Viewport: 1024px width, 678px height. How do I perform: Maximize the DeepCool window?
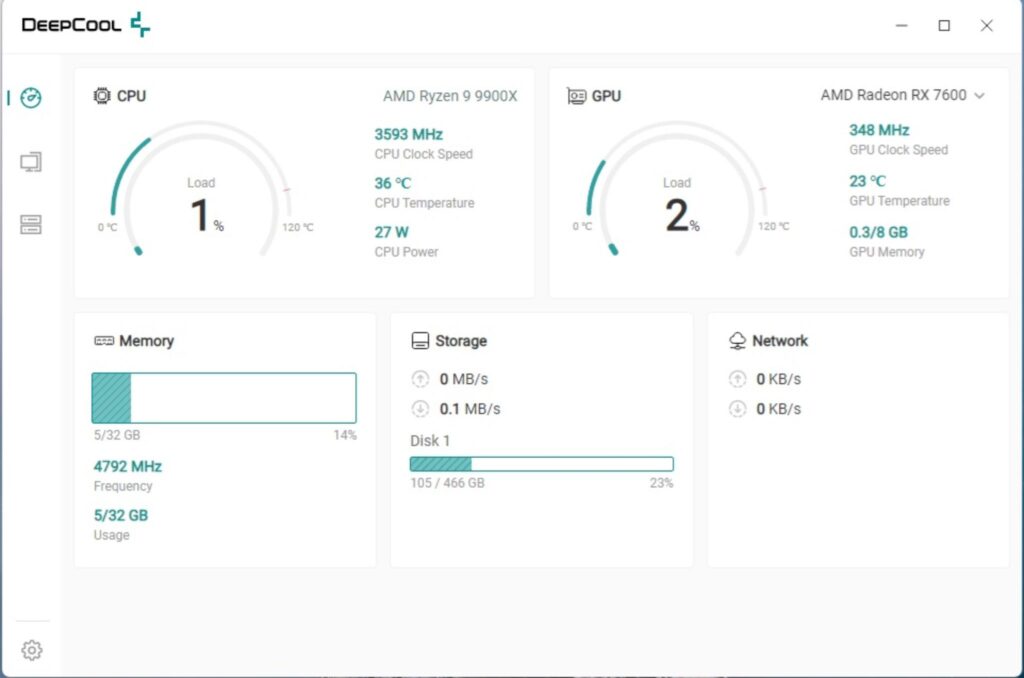(x=944, y=25)
